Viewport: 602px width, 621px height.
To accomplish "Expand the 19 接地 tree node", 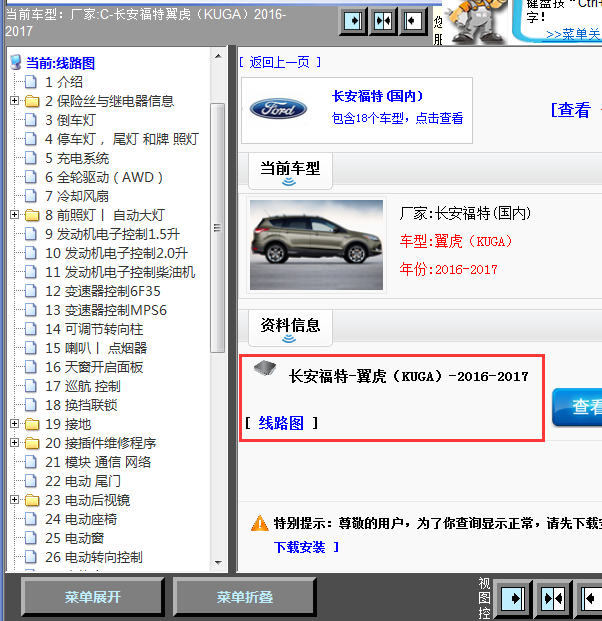I will pos(14,424).
